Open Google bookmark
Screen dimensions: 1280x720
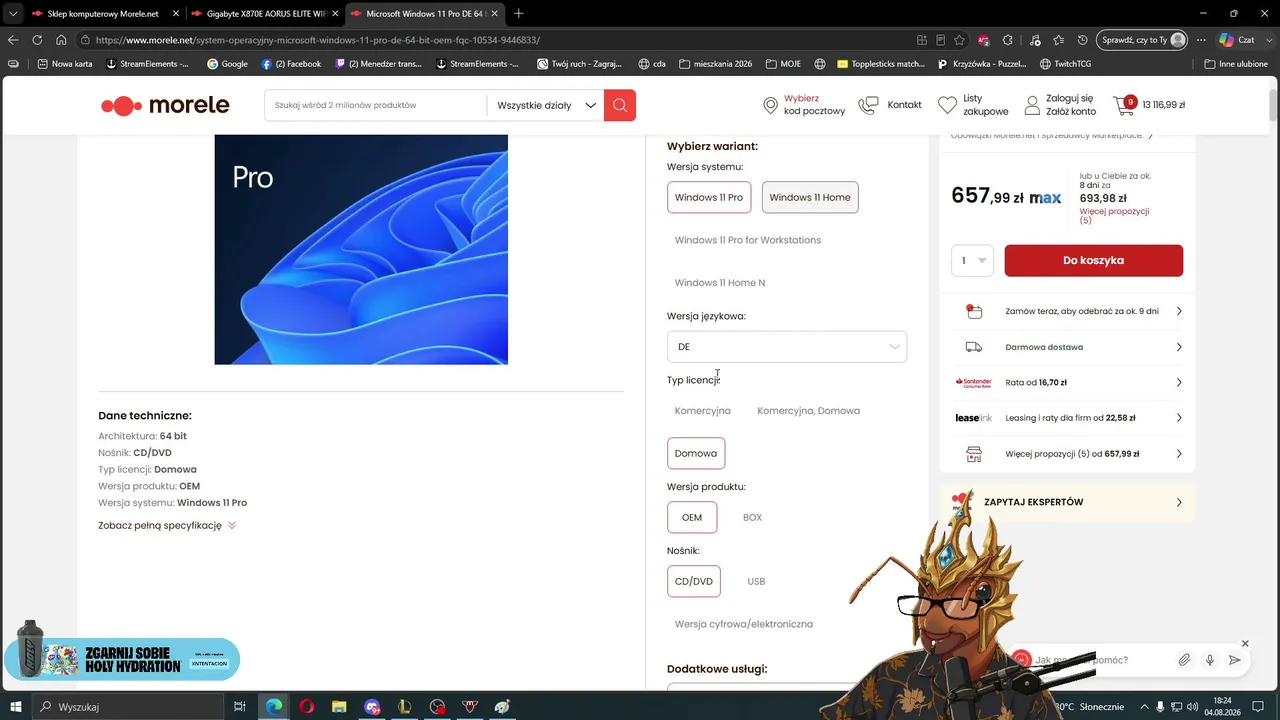click(x=227, y=64)
